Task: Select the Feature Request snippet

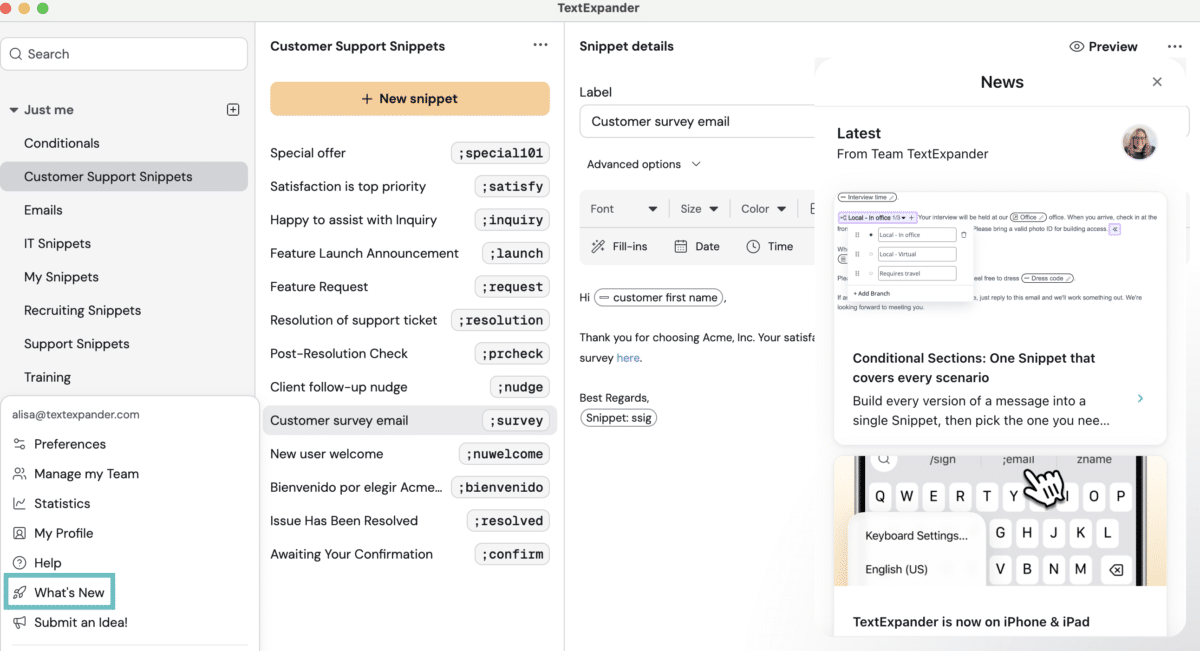Action: click(x=410, y=287)
